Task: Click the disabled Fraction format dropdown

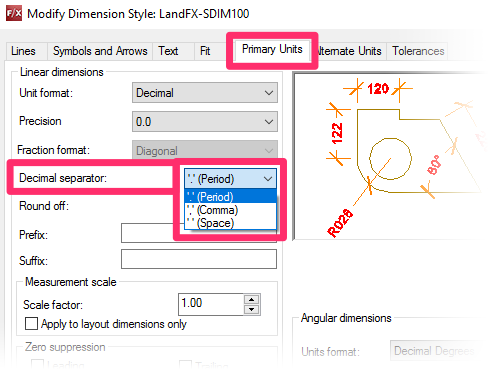Action: click(205, 150)
